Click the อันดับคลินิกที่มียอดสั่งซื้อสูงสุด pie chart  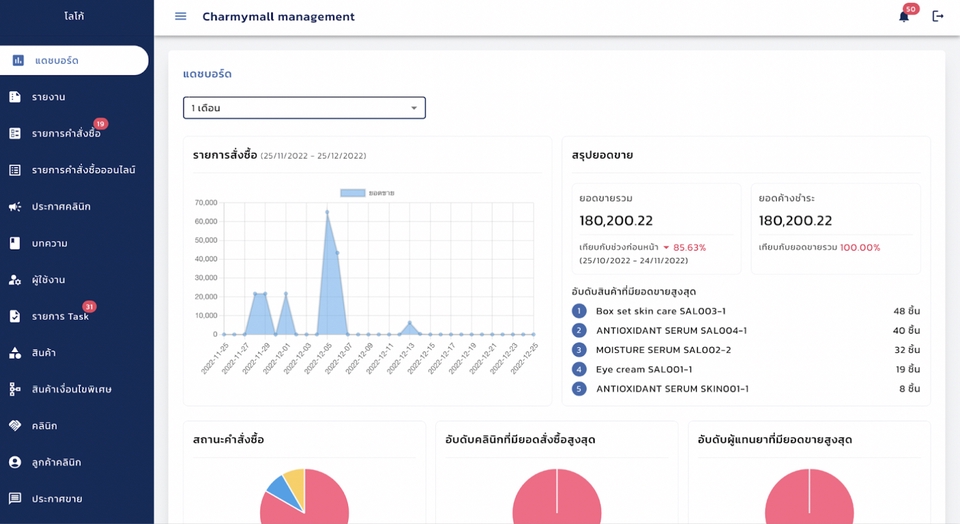coord(557,496)
